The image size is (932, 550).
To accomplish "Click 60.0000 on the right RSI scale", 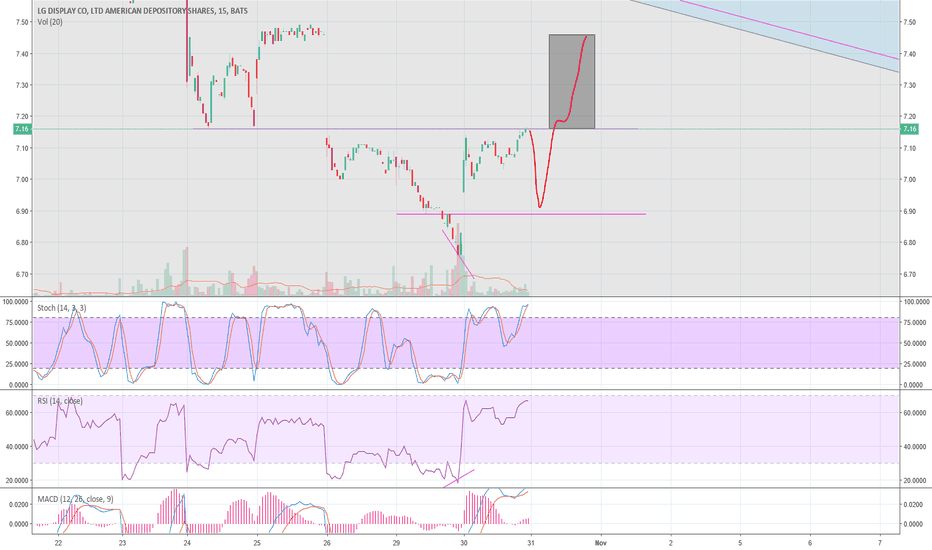I will (x=916, y=413).
